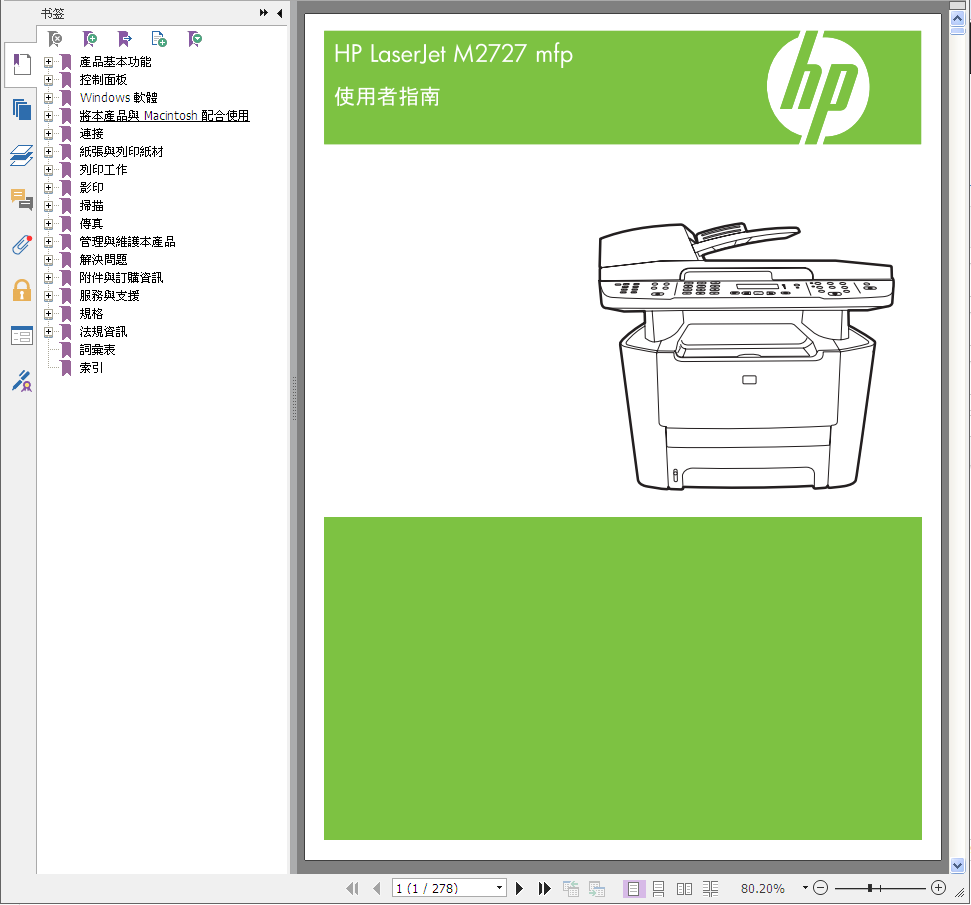
Task: Click the document scrollbar down arrow
Action: [957, 865]
